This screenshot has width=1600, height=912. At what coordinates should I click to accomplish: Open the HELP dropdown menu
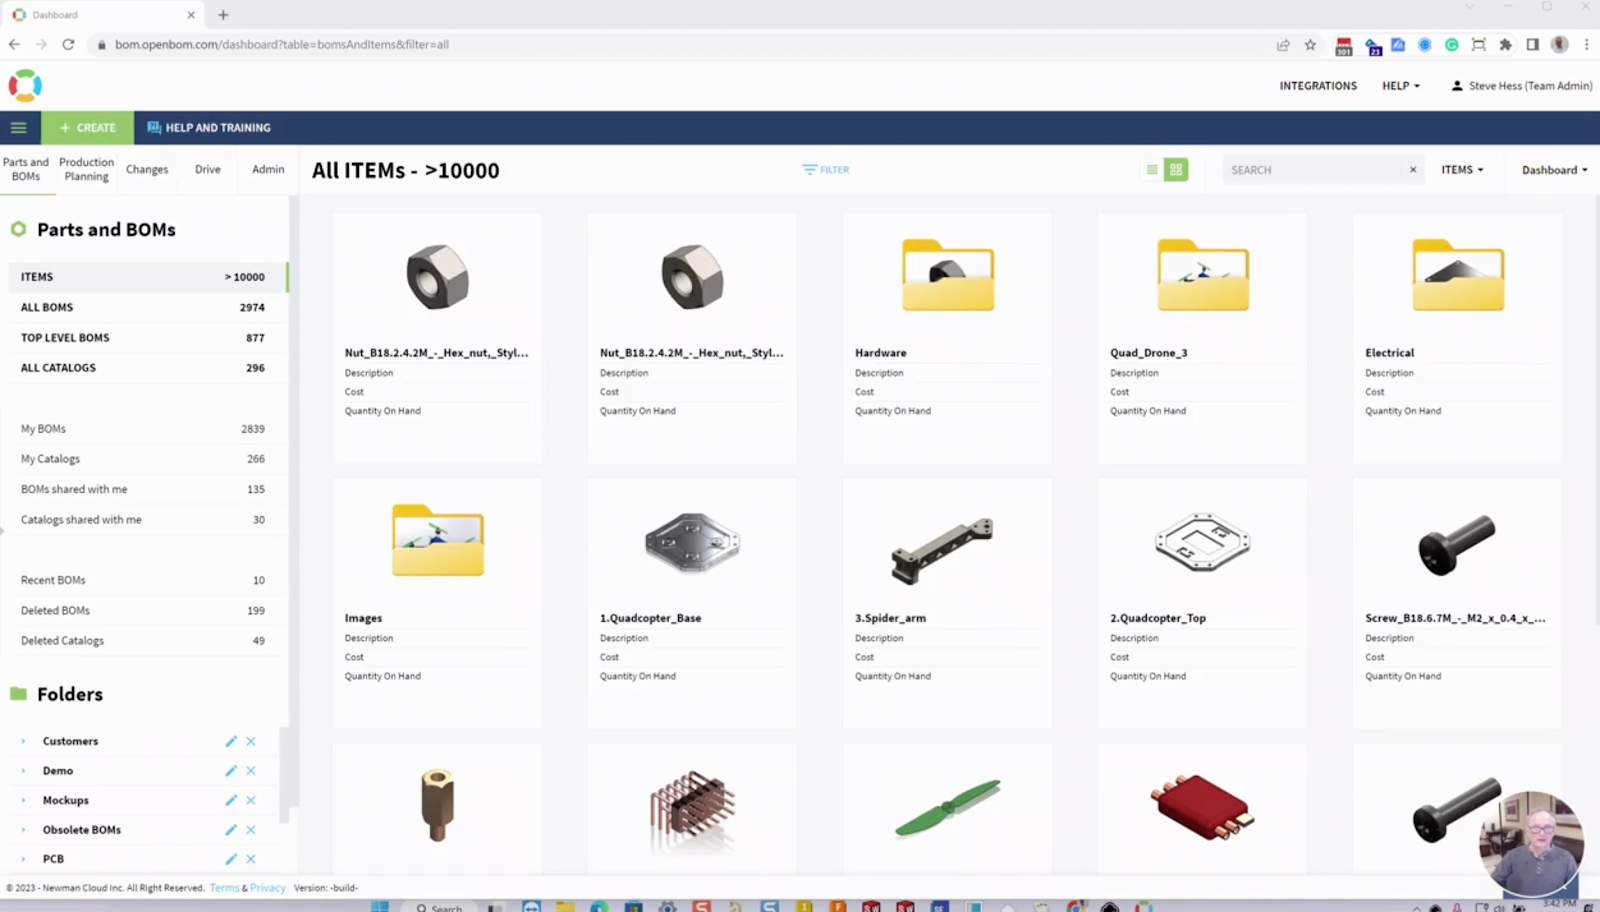tap(1401, 86)
